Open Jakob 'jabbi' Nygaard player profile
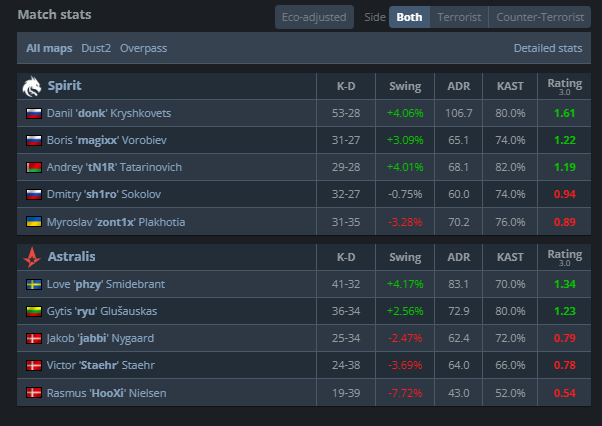Screen dimensions: 602x426 (x=100, y=338)
